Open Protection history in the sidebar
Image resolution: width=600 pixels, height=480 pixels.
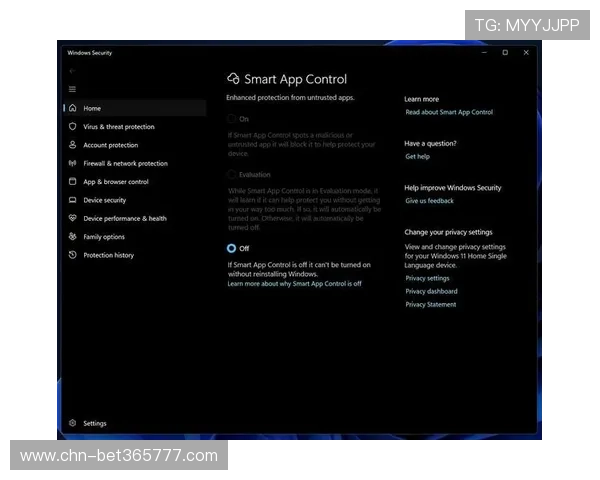[108, 255]
